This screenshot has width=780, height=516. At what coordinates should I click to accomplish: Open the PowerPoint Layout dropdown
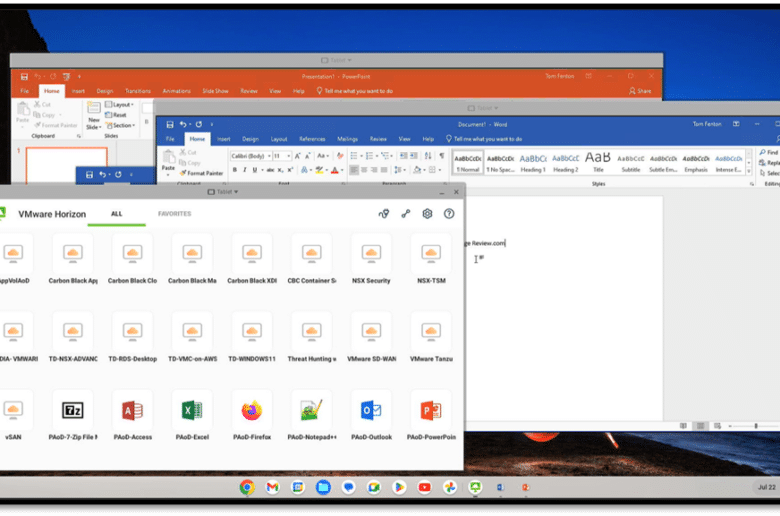coord(119,104)
